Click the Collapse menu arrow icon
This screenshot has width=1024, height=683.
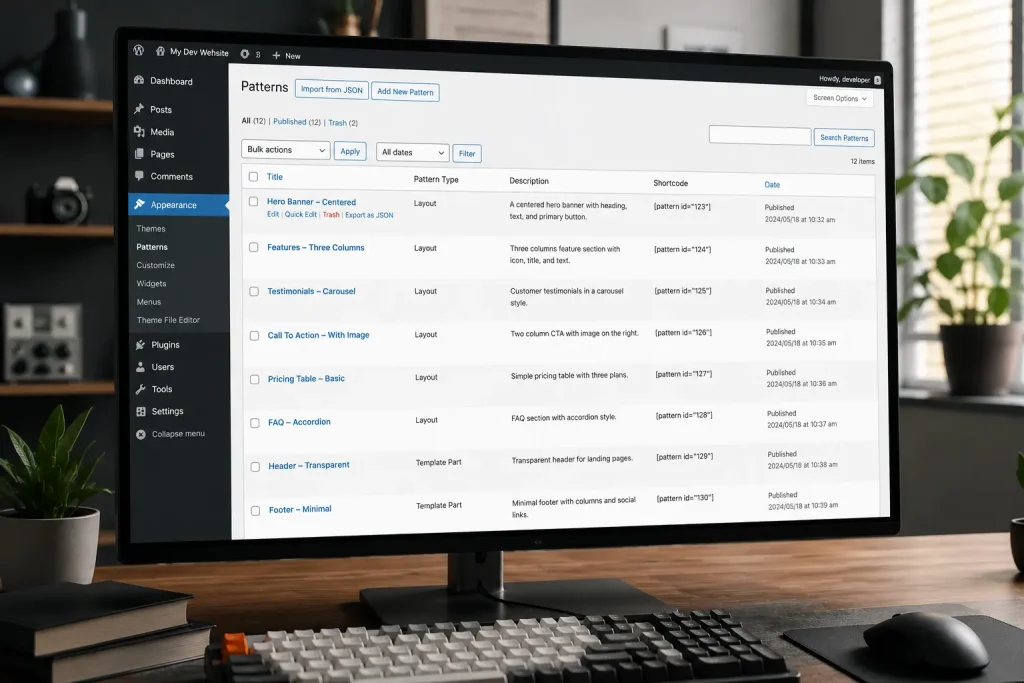point(141,434)
